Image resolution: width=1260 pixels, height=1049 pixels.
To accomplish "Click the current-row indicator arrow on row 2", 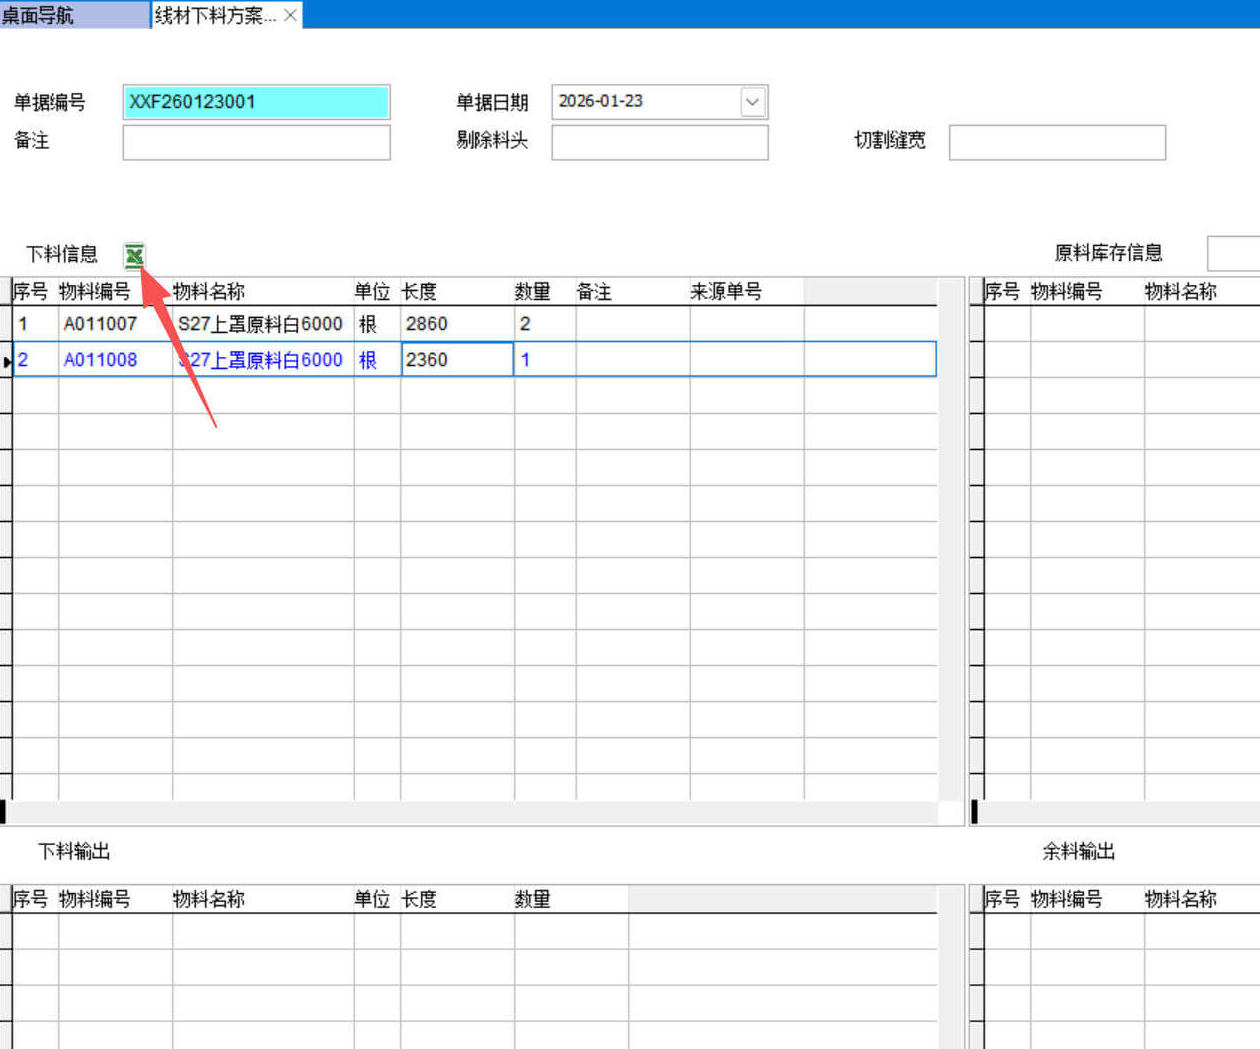I will 6,361.
